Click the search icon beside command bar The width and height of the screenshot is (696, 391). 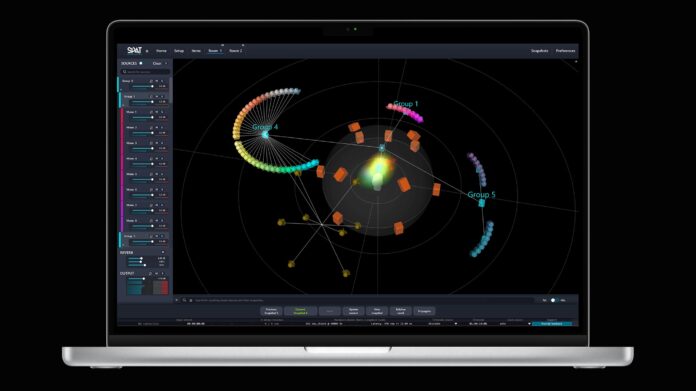coord(184,300)
